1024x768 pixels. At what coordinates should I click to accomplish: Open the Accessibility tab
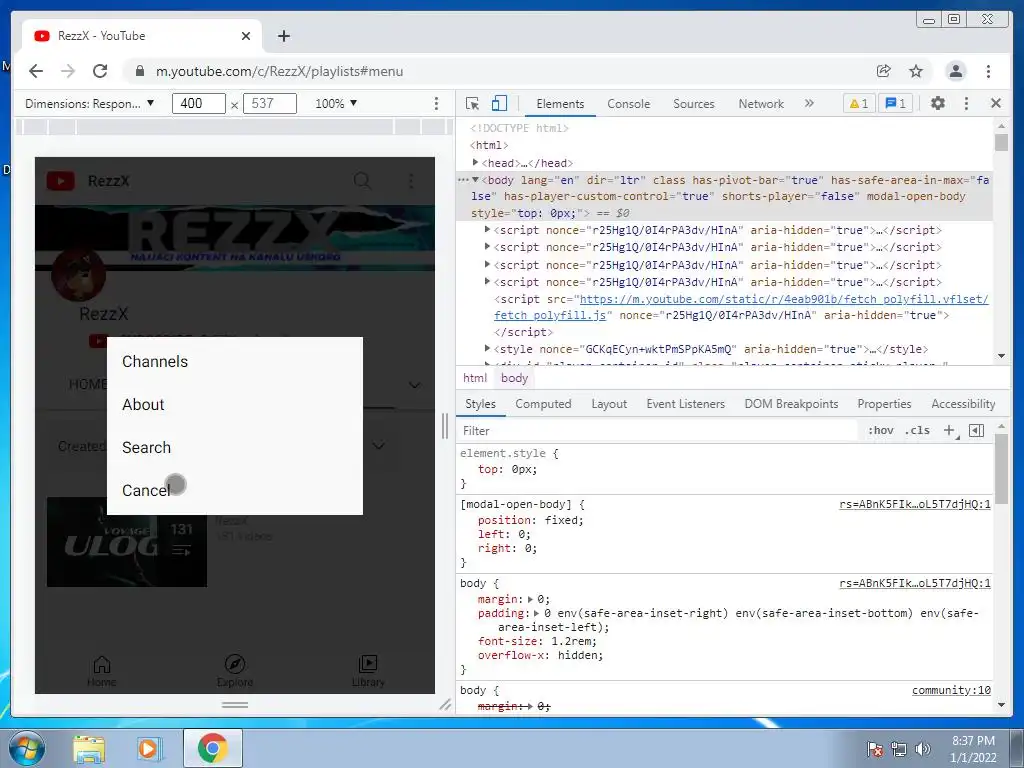963,404
